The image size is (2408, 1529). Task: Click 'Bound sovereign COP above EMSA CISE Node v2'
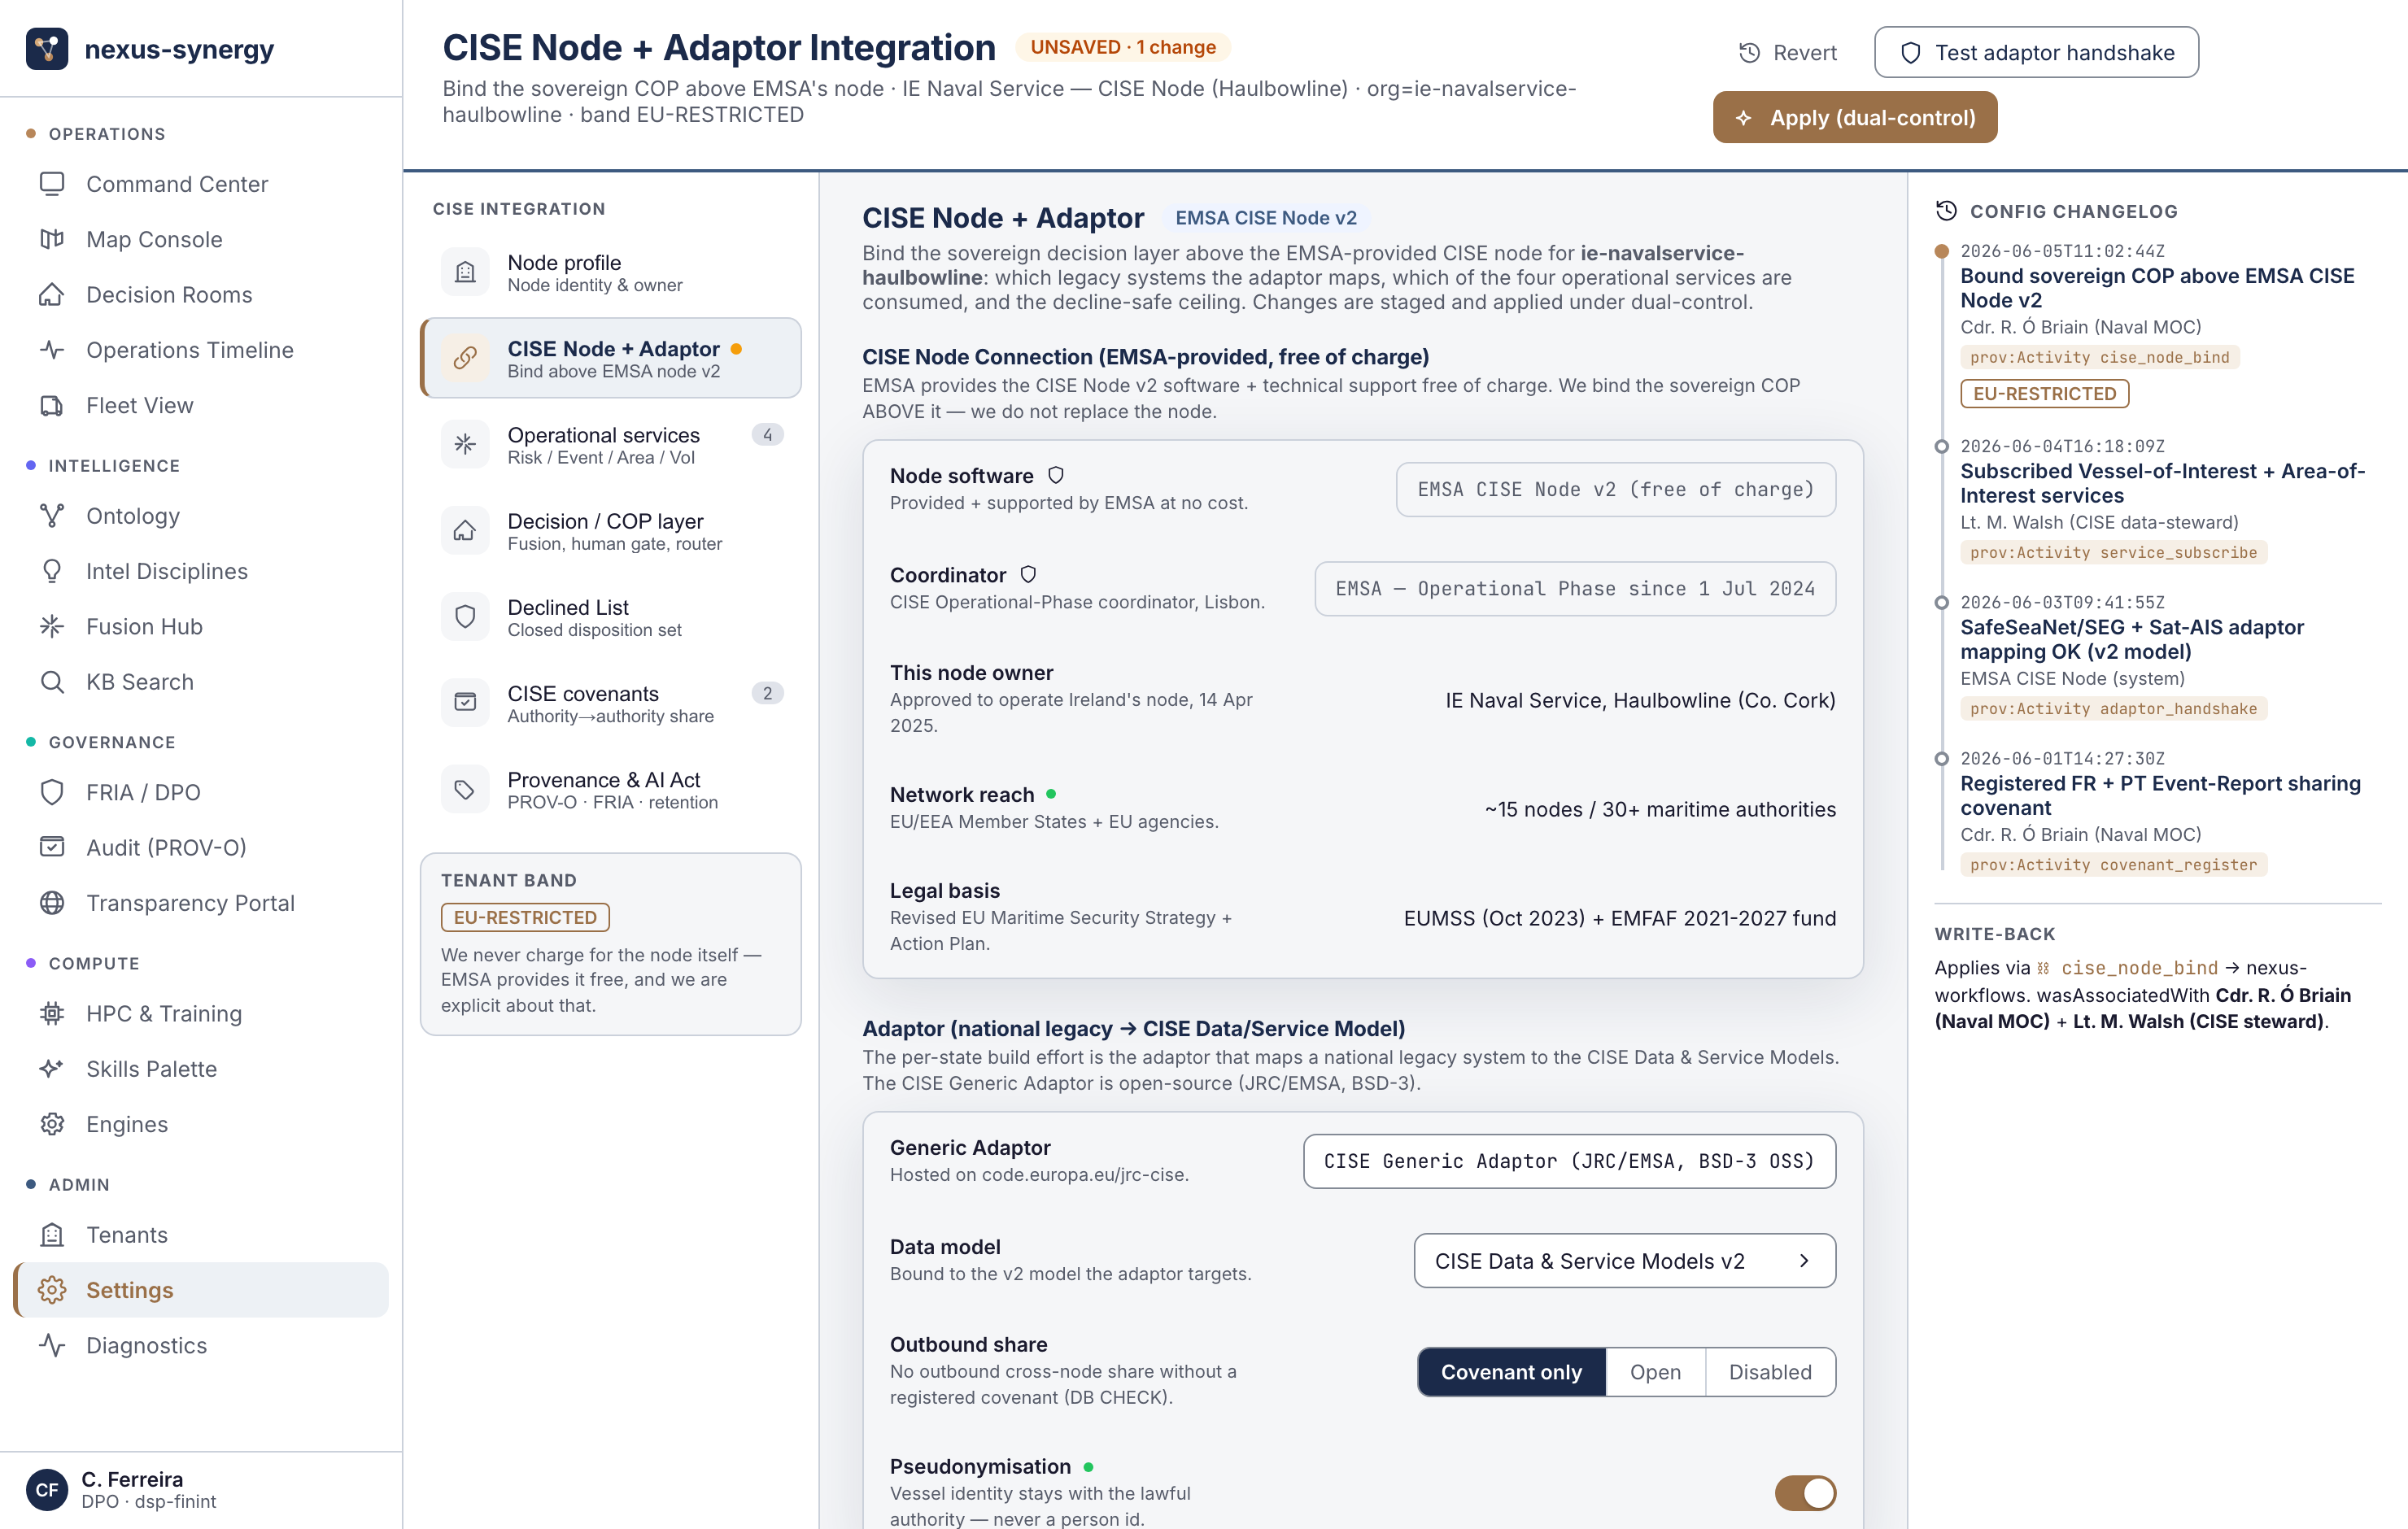click(x=2157, y=288)
